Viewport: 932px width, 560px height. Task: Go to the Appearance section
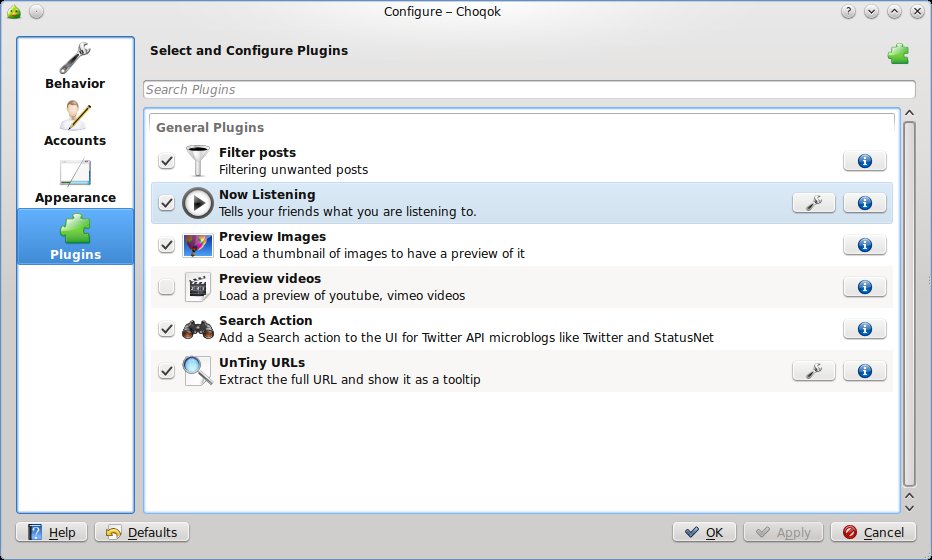click(75, 181)
